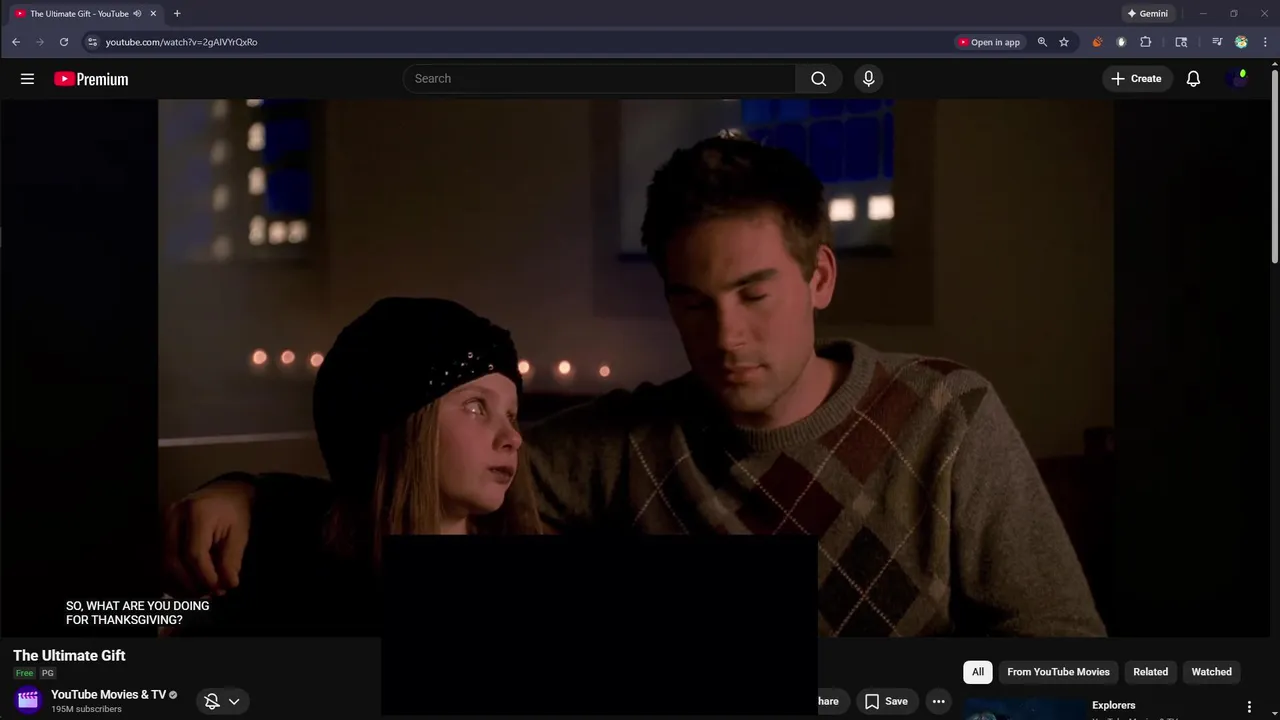Launch Gemini from title bar
The image size is (1280, 720).
(1147, 14)
